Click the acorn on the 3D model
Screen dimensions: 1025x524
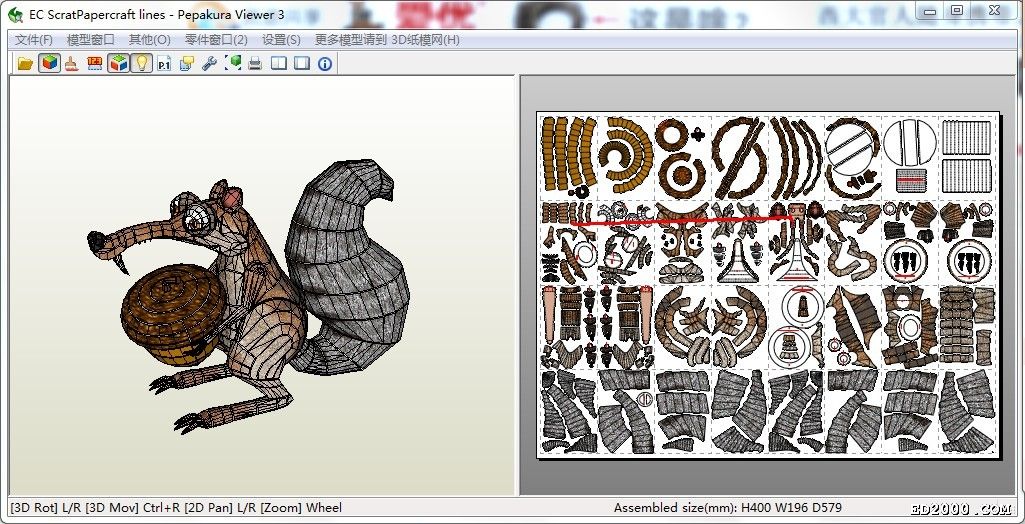pyautogui.click(x=175, y=315)
